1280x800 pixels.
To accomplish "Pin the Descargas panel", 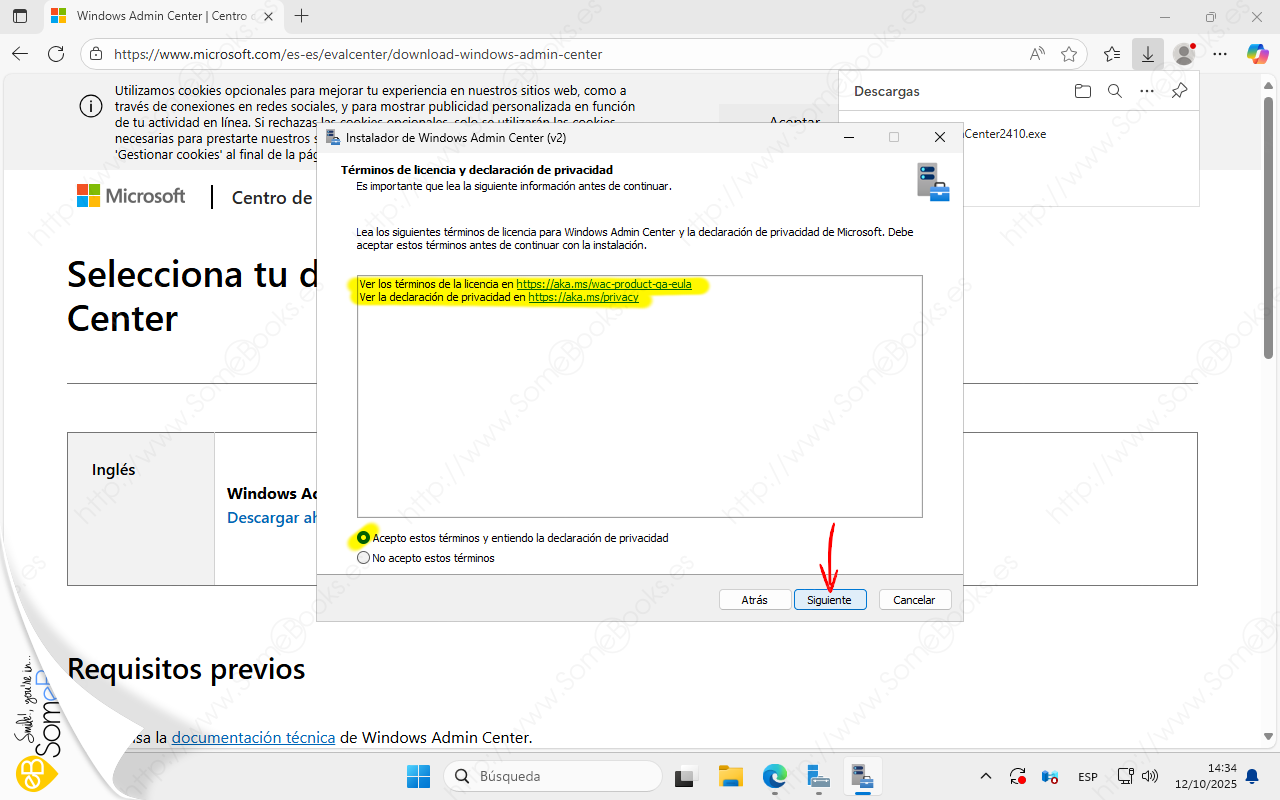I will (x=1179, y=91).
